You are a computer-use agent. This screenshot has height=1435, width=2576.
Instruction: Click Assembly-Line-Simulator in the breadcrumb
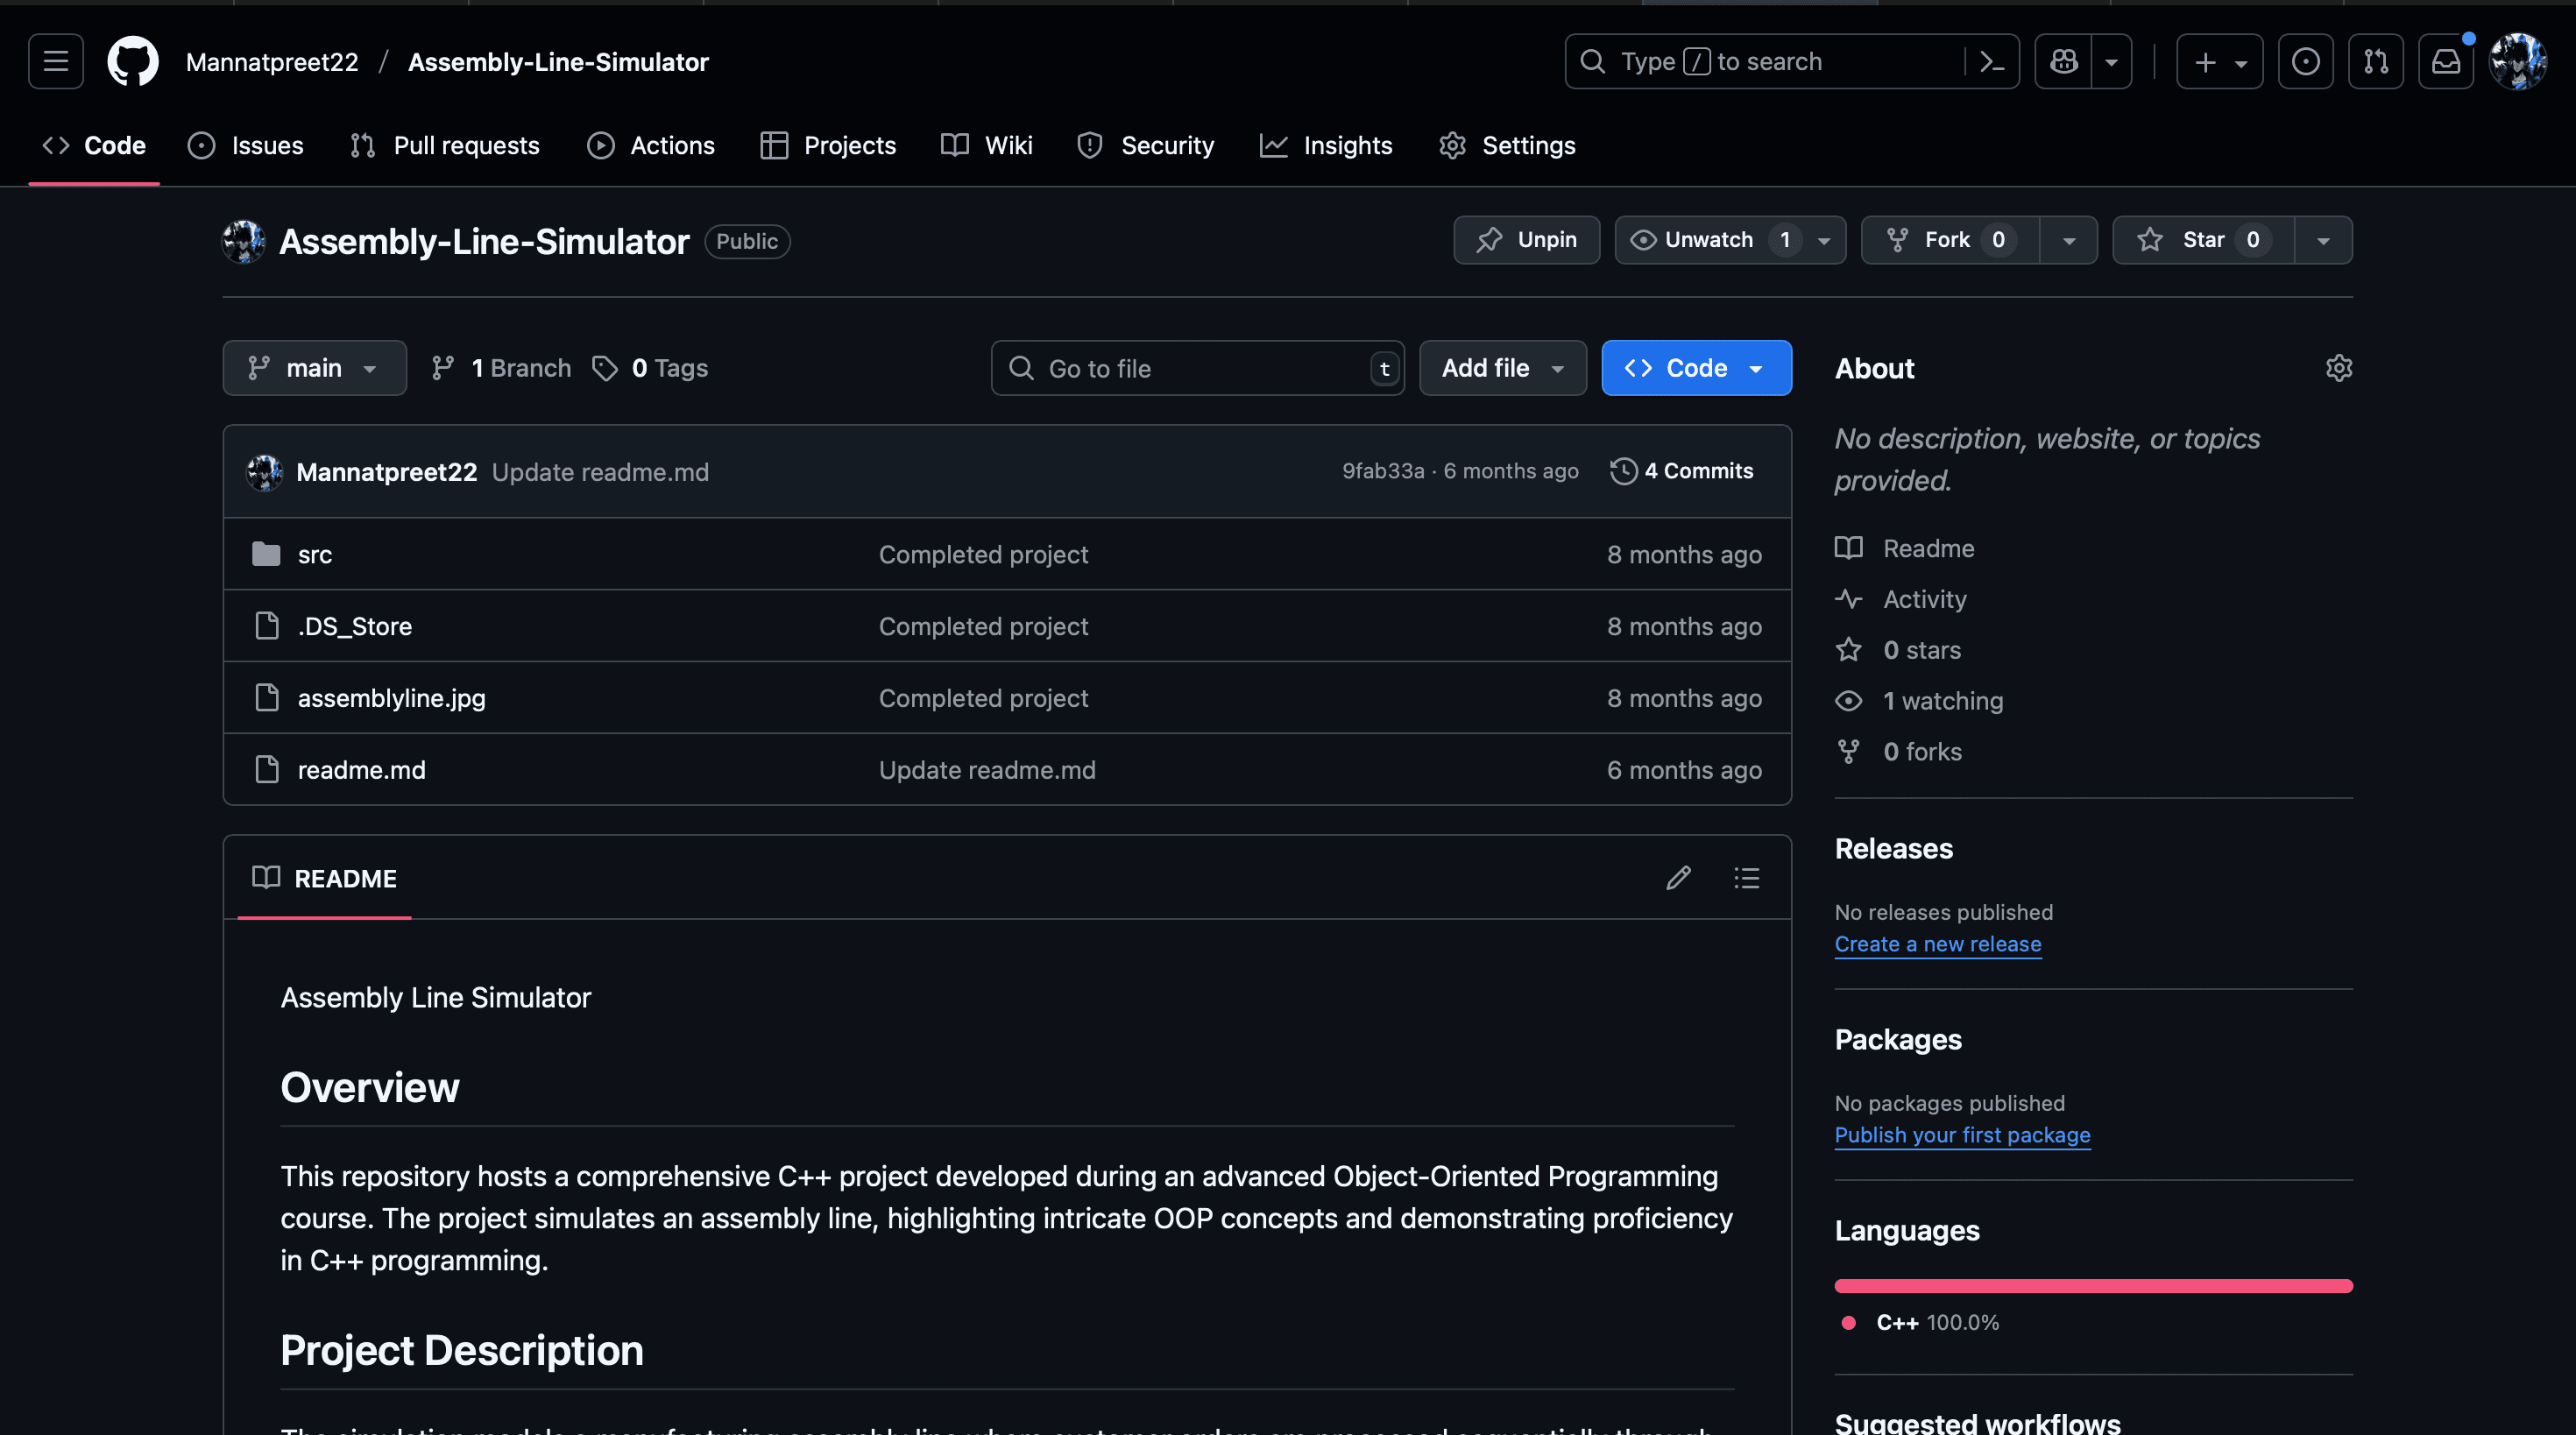point(558,62)
